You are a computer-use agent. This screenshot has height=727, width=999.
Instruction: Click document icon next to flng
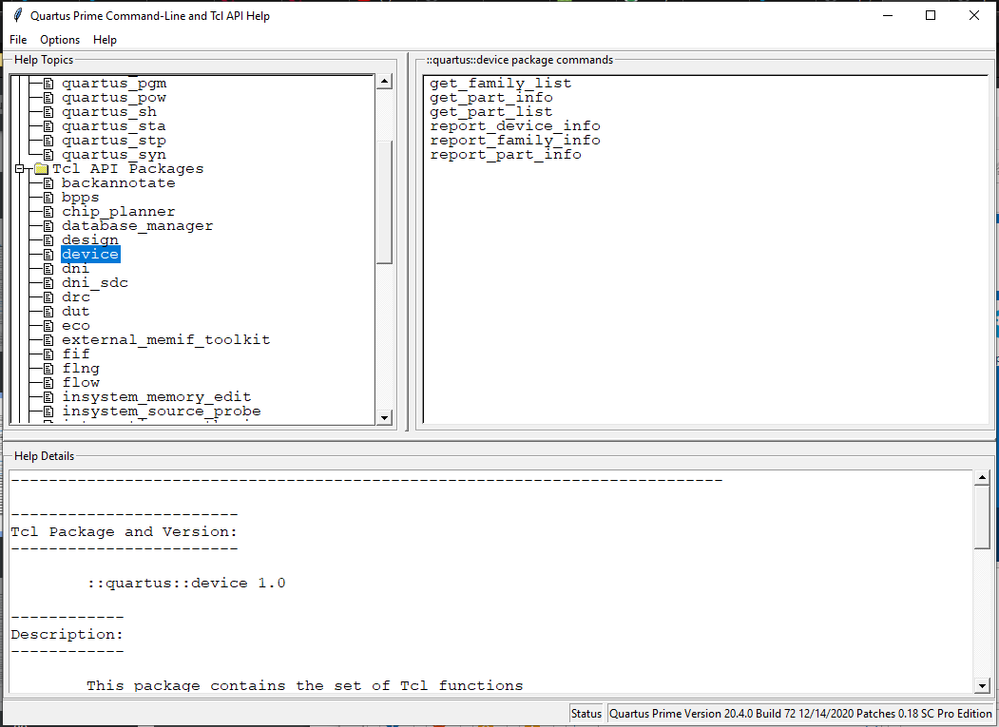48,368
